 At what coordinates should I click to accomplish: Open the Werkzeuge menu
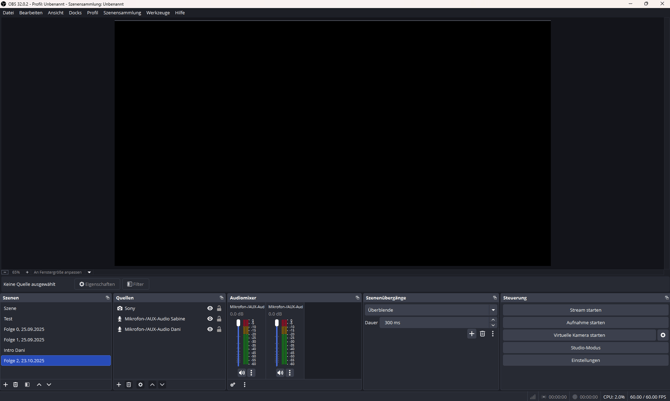point(158,13)
